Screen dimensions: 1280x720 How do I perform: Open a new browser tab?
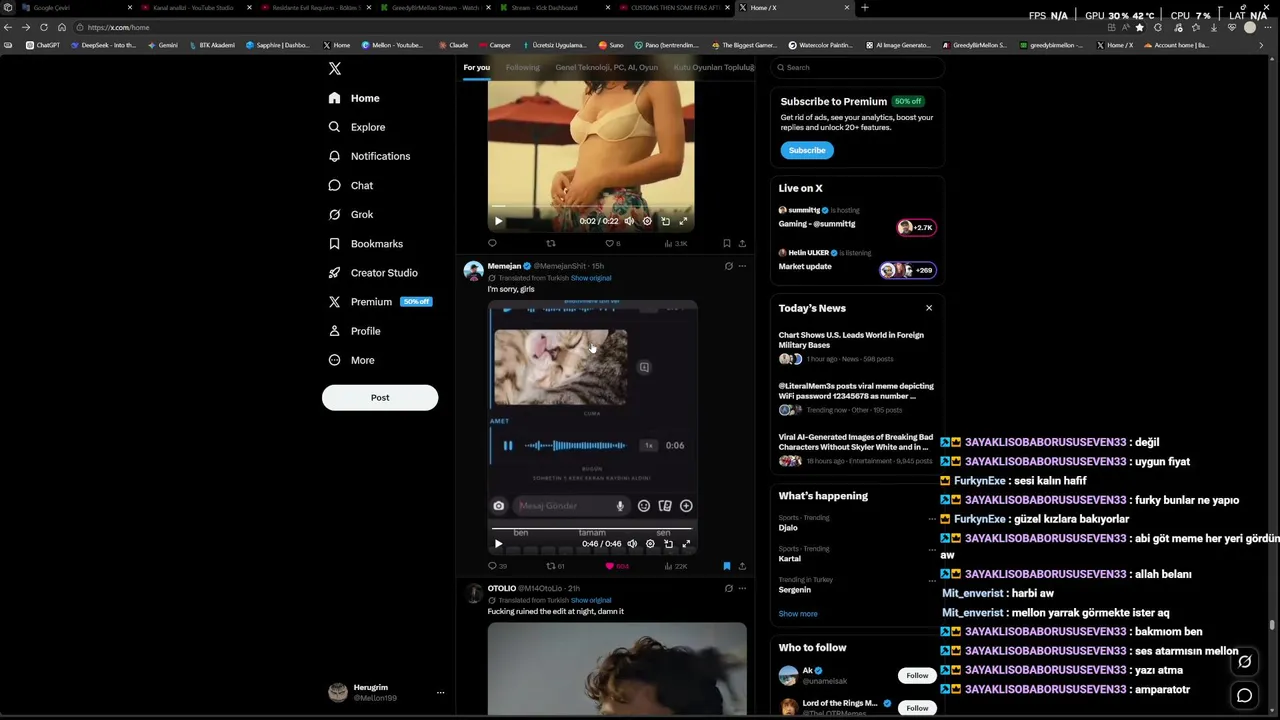pyautogui.click(x=864, y=8)
